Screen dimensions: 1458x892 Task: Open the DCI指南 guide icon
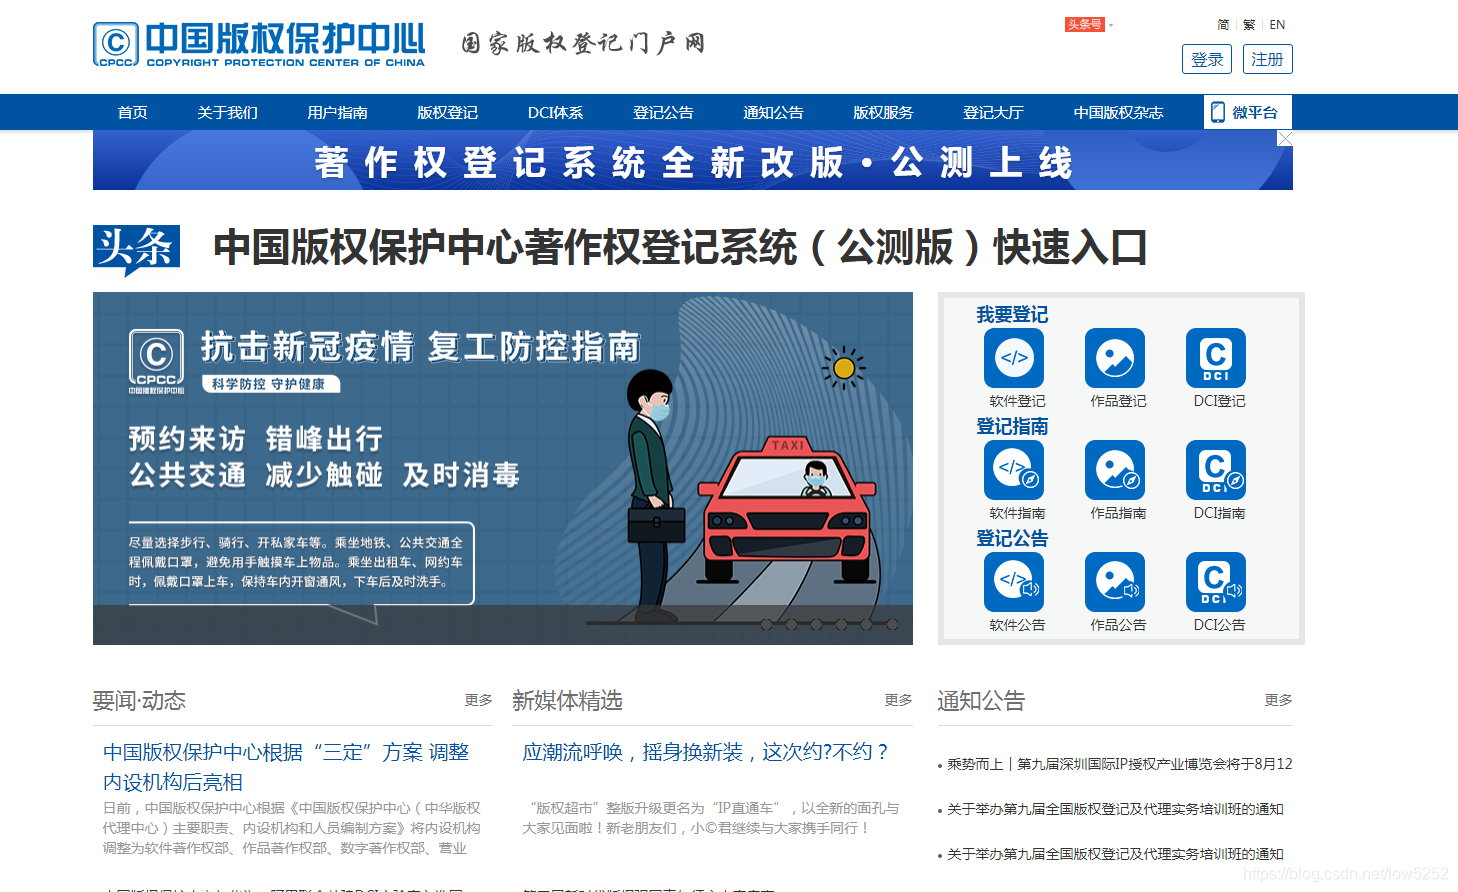click(x=1216, y=470)
